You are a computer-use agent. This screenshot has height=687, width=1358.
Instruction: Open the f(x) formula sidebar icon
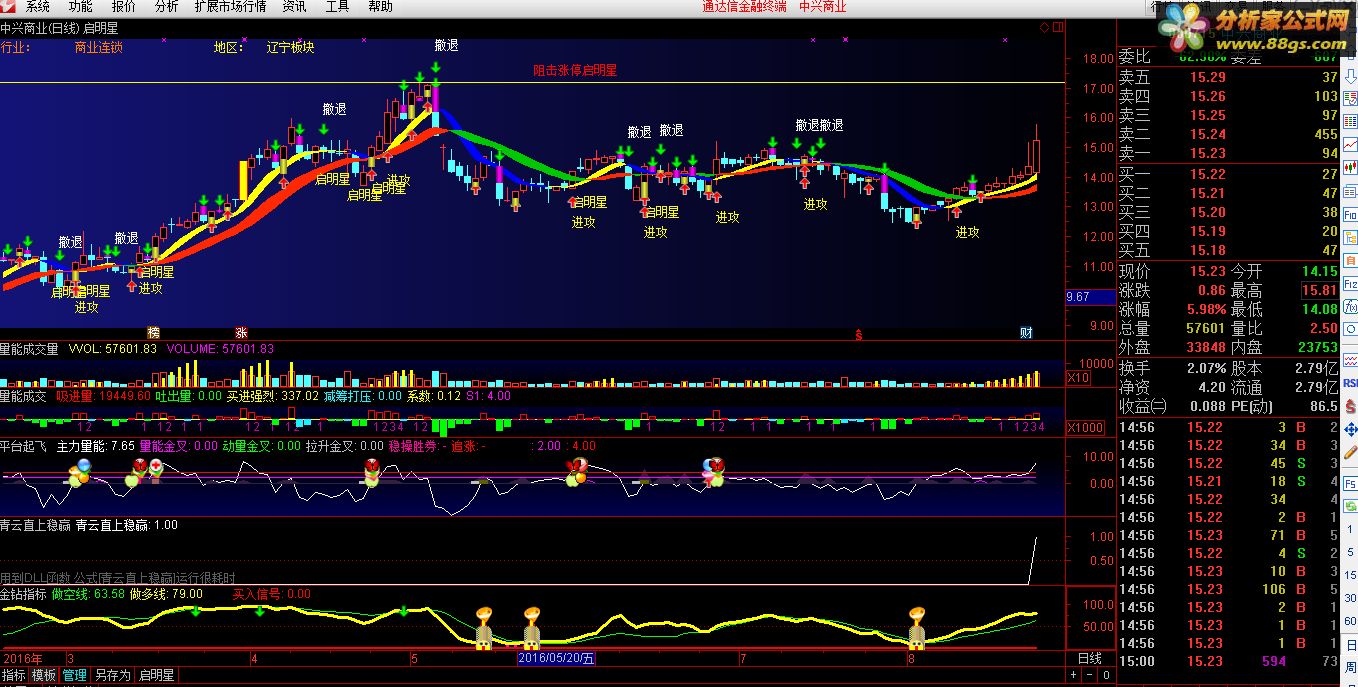(1350, 306)
